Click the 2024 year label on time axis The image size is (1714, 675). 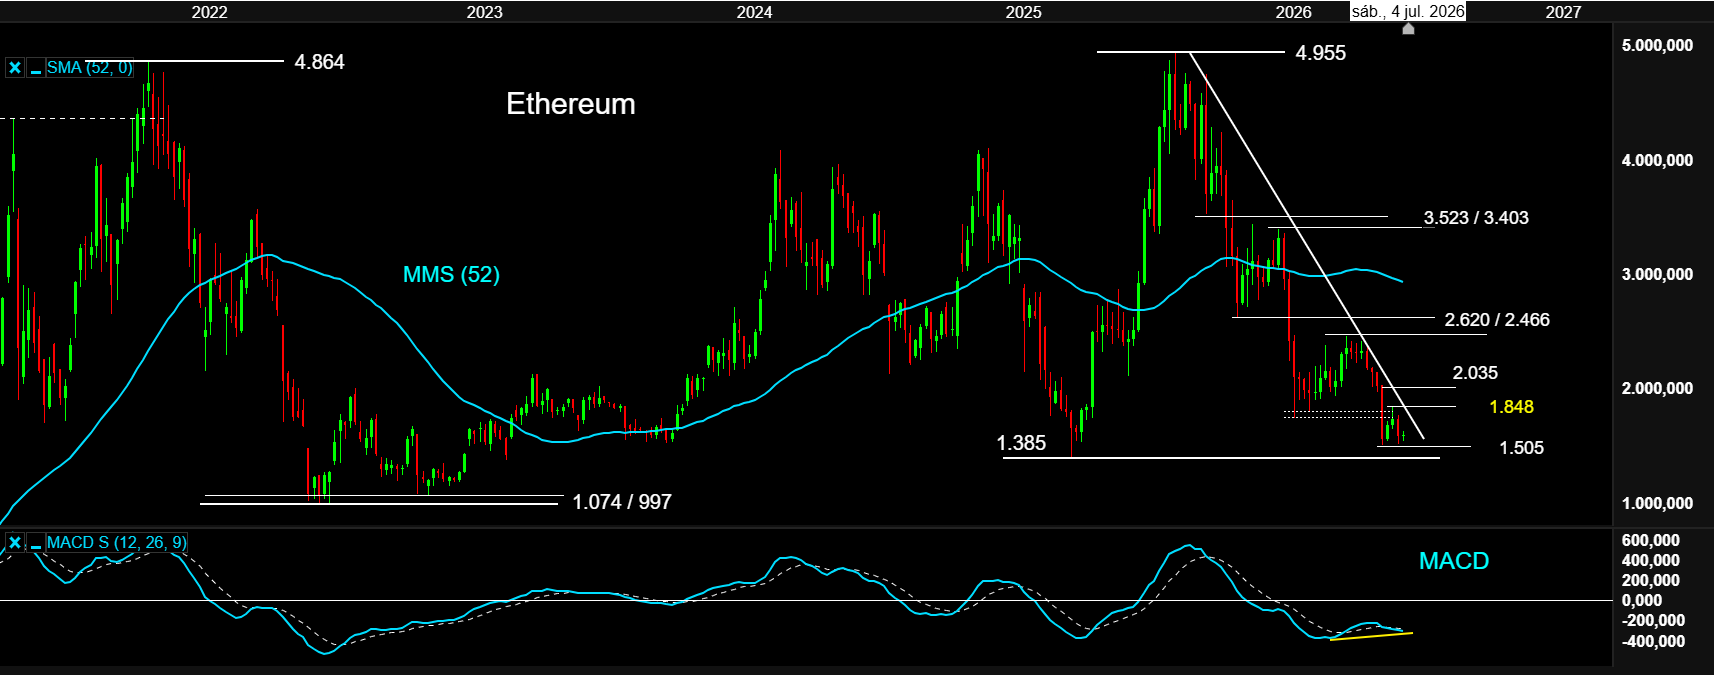tap(754, 12)
